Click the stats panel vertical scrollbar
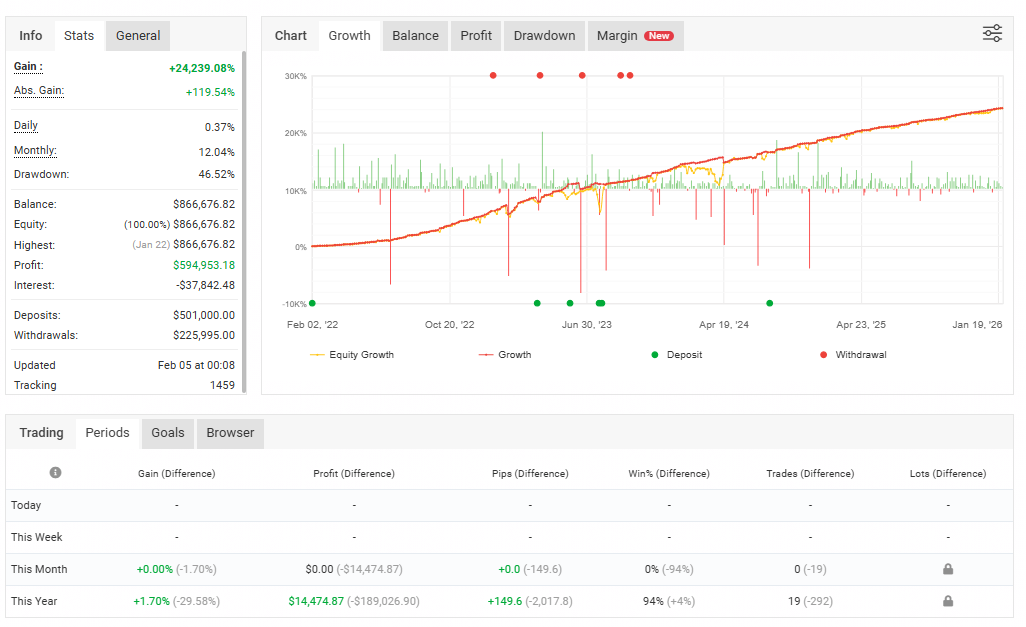This screenshot has width=1026, height=627. click(x=245, y=220)
